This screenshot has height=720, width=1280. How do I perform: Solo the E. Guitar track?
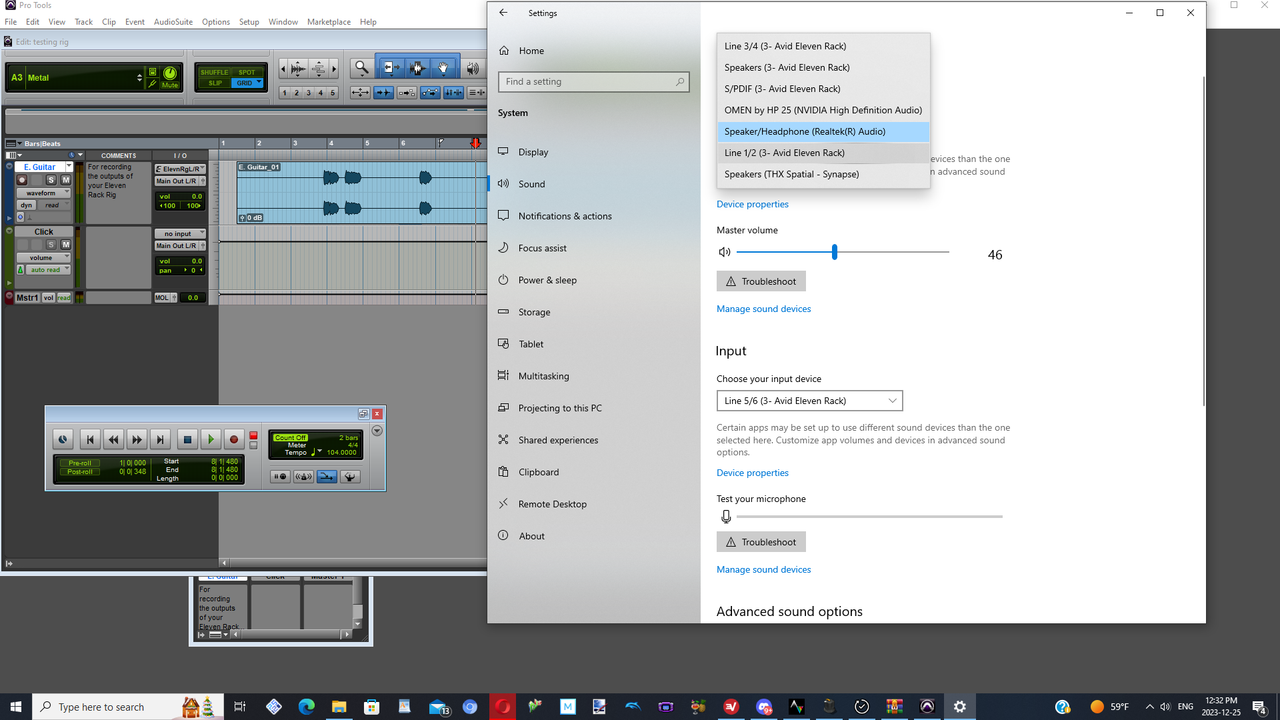point(51,180)
